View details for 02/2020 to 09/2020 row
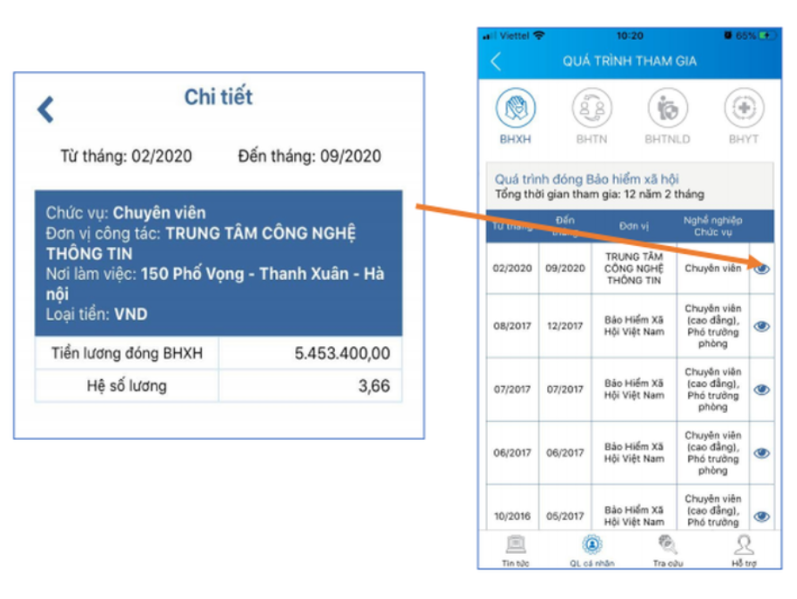This screenshot has height=599, width=797. click(762, 268)
